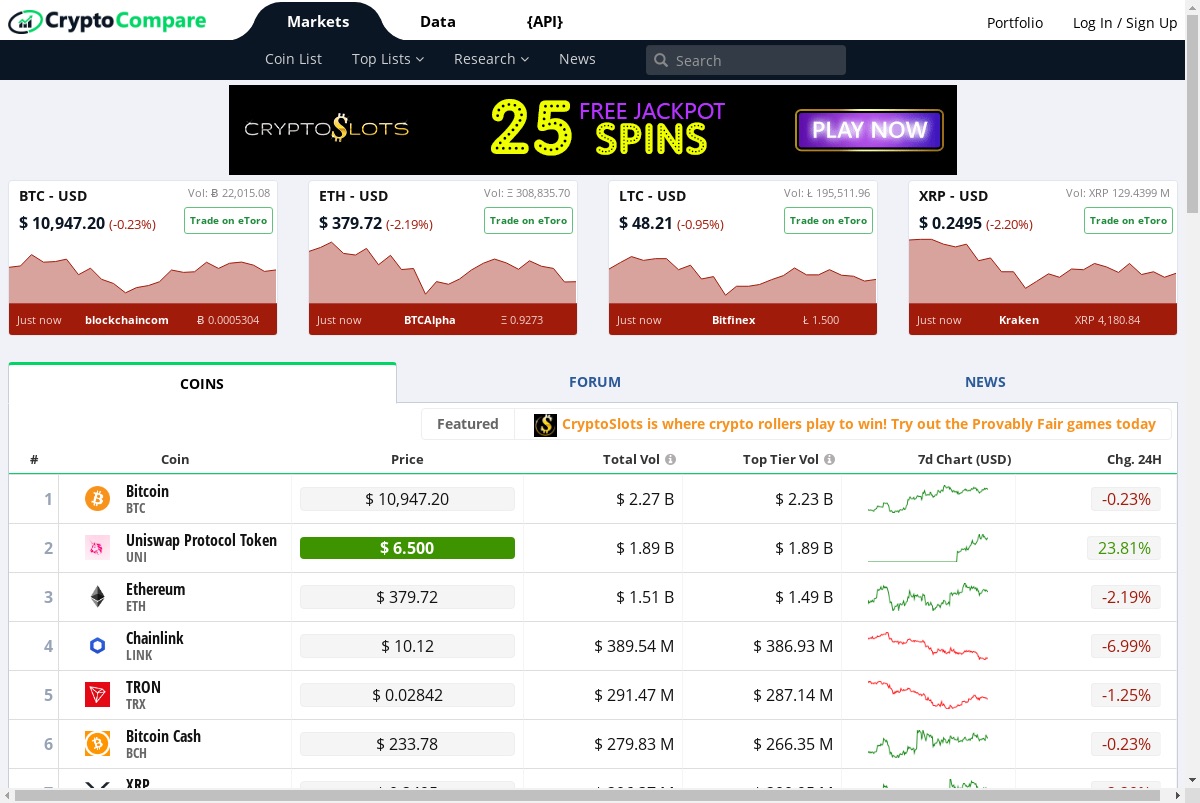Screen dimensions: 1200x803
Task: Open the Markets tab
Action: tap(318, 21)
